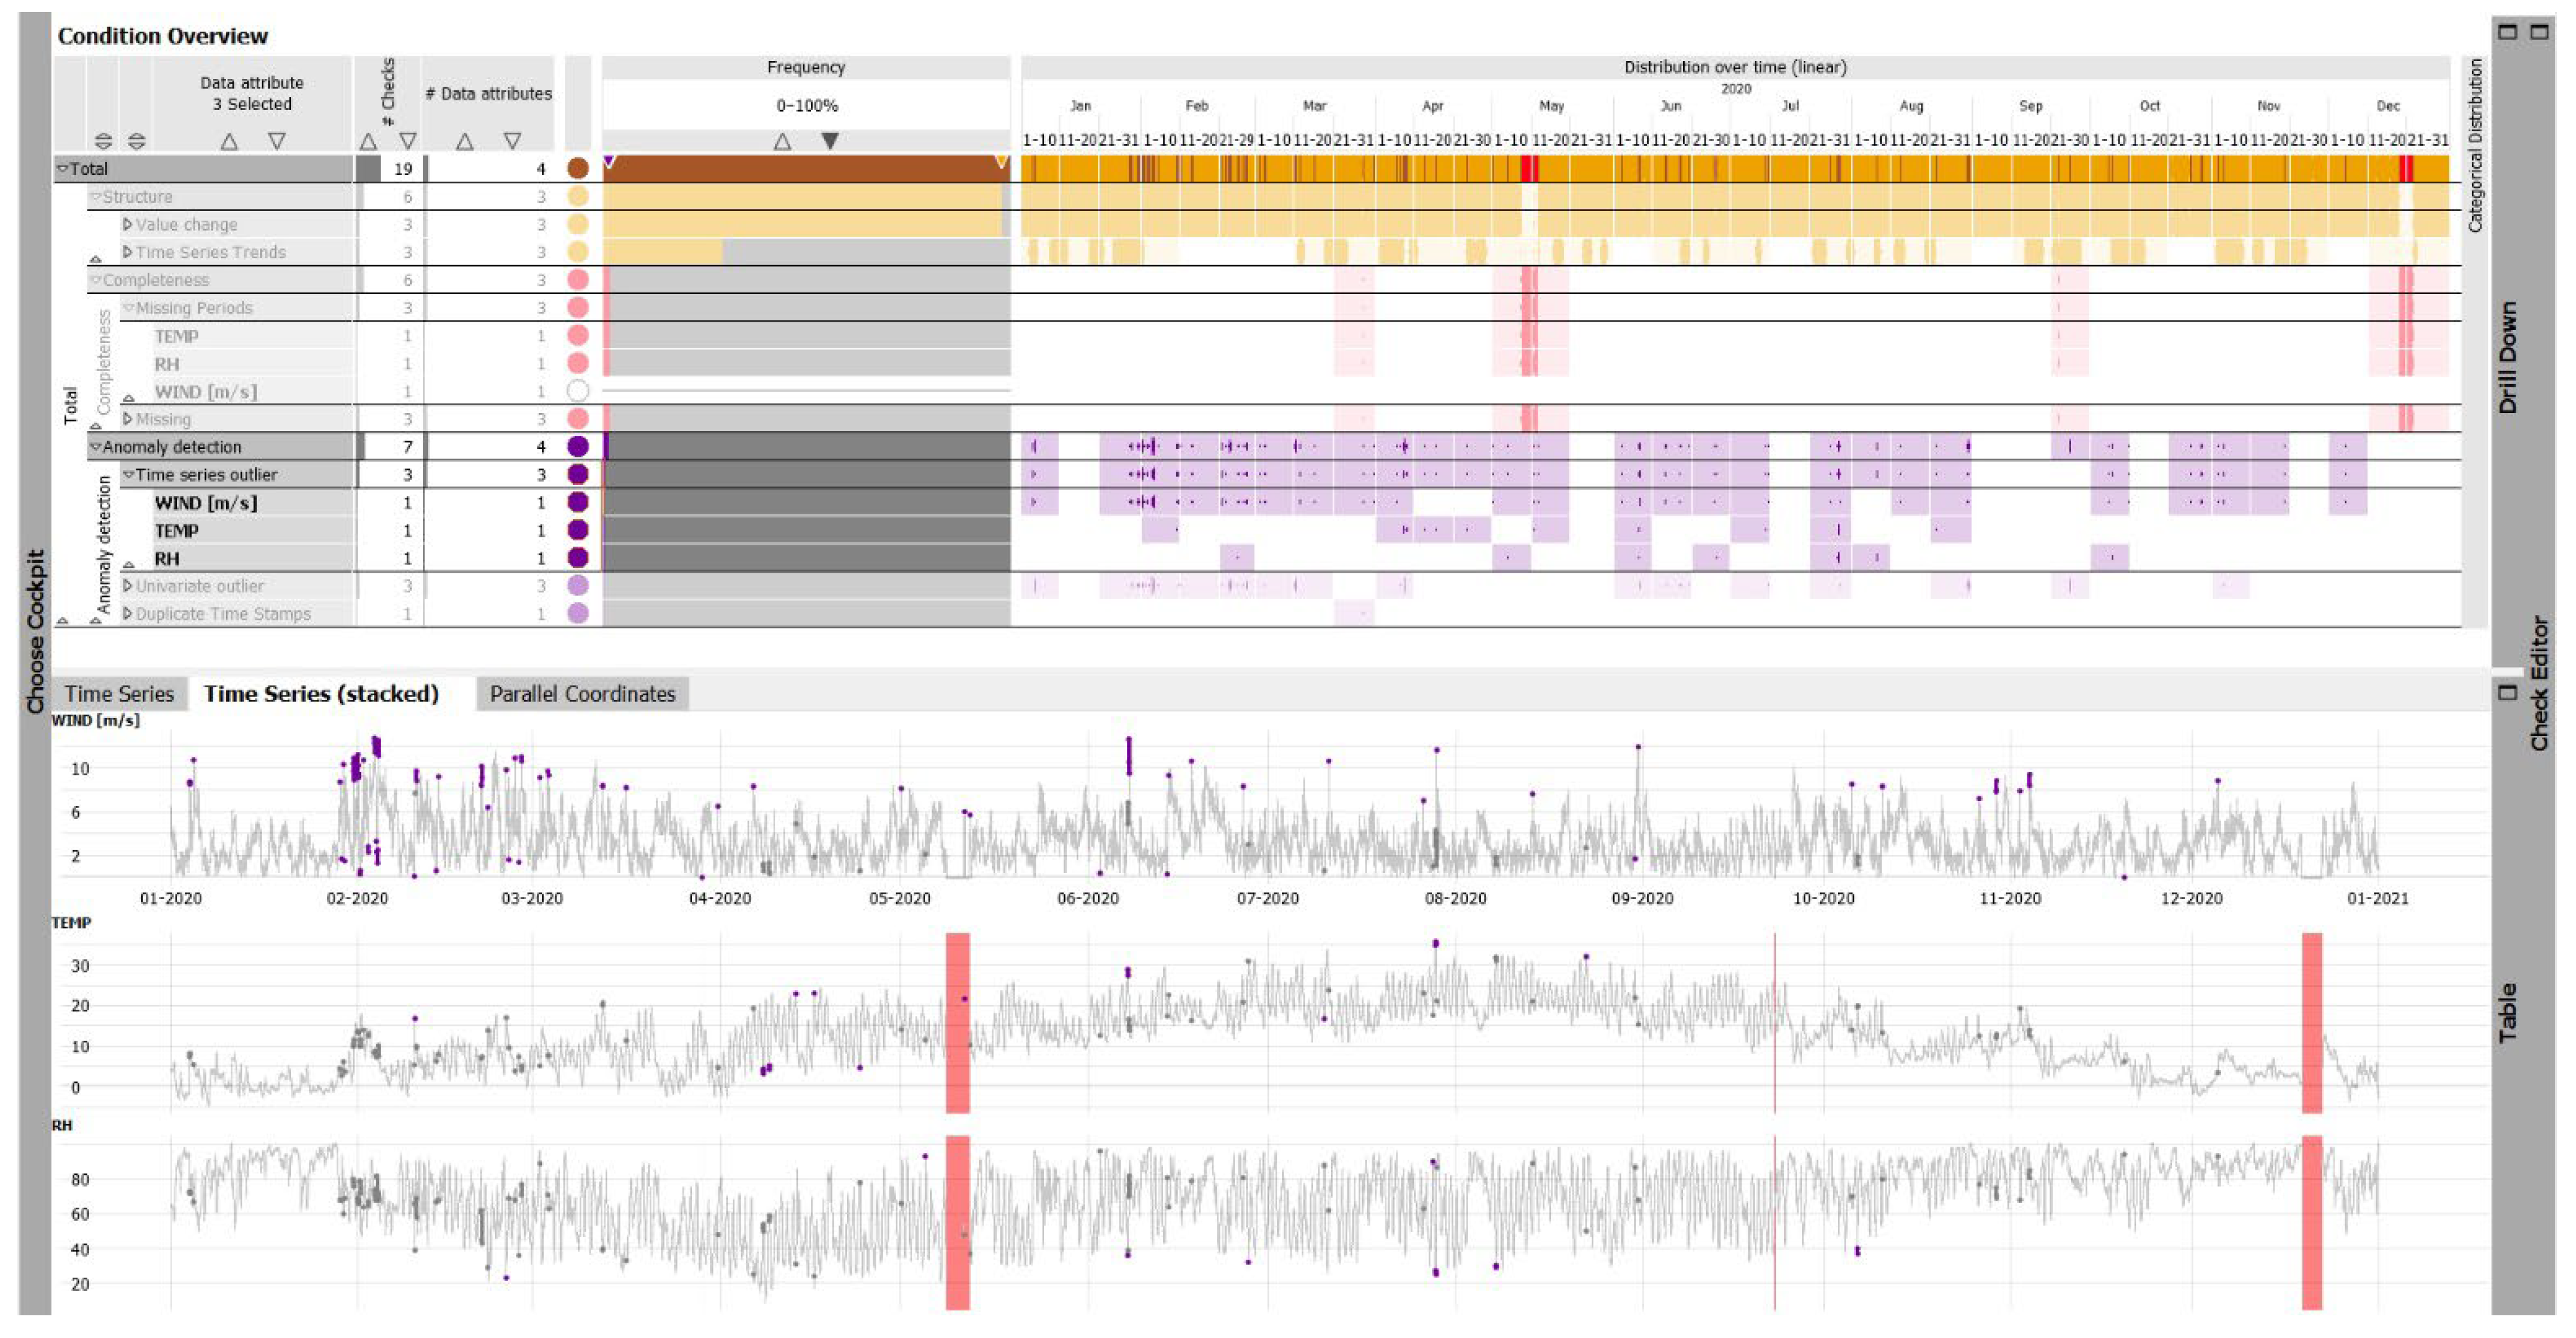Toggle the purple Anomaly detection circle

coord(577,446)
